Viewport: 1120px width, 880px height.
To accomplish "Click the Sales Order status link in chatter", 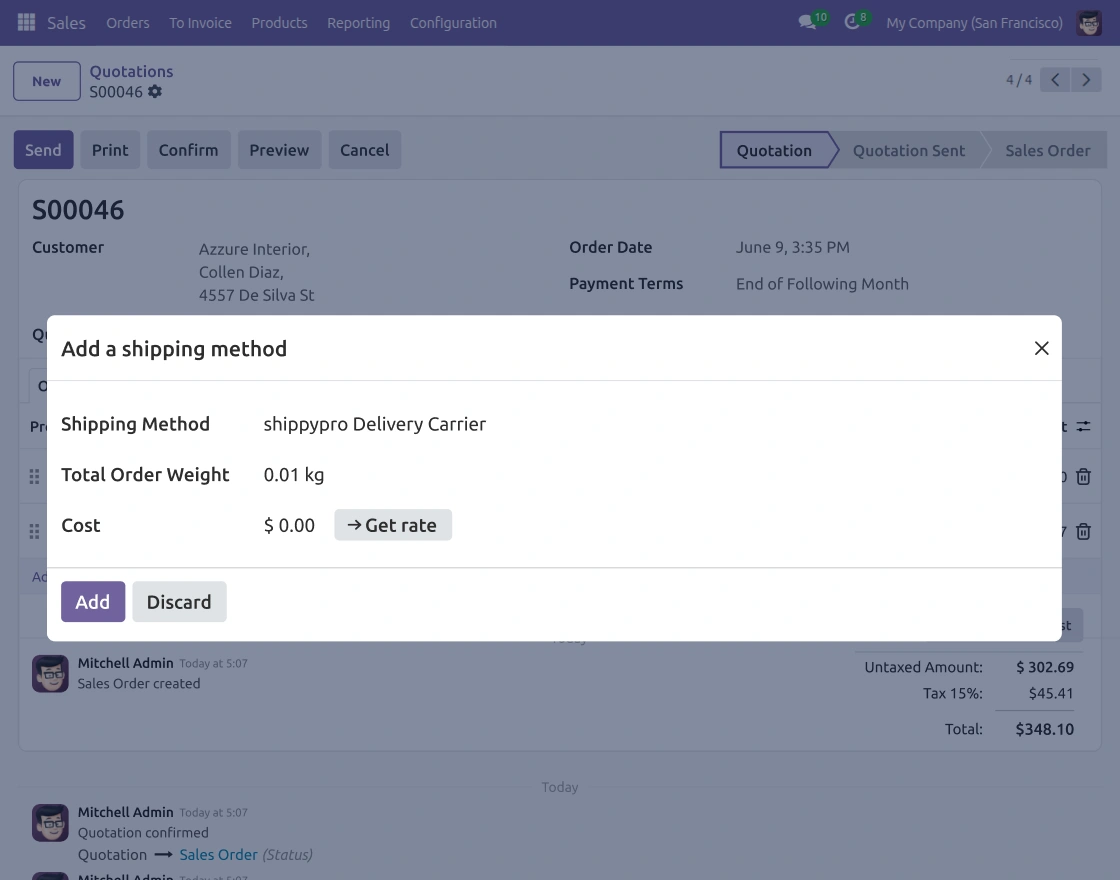I will click(x=219, y=854).
